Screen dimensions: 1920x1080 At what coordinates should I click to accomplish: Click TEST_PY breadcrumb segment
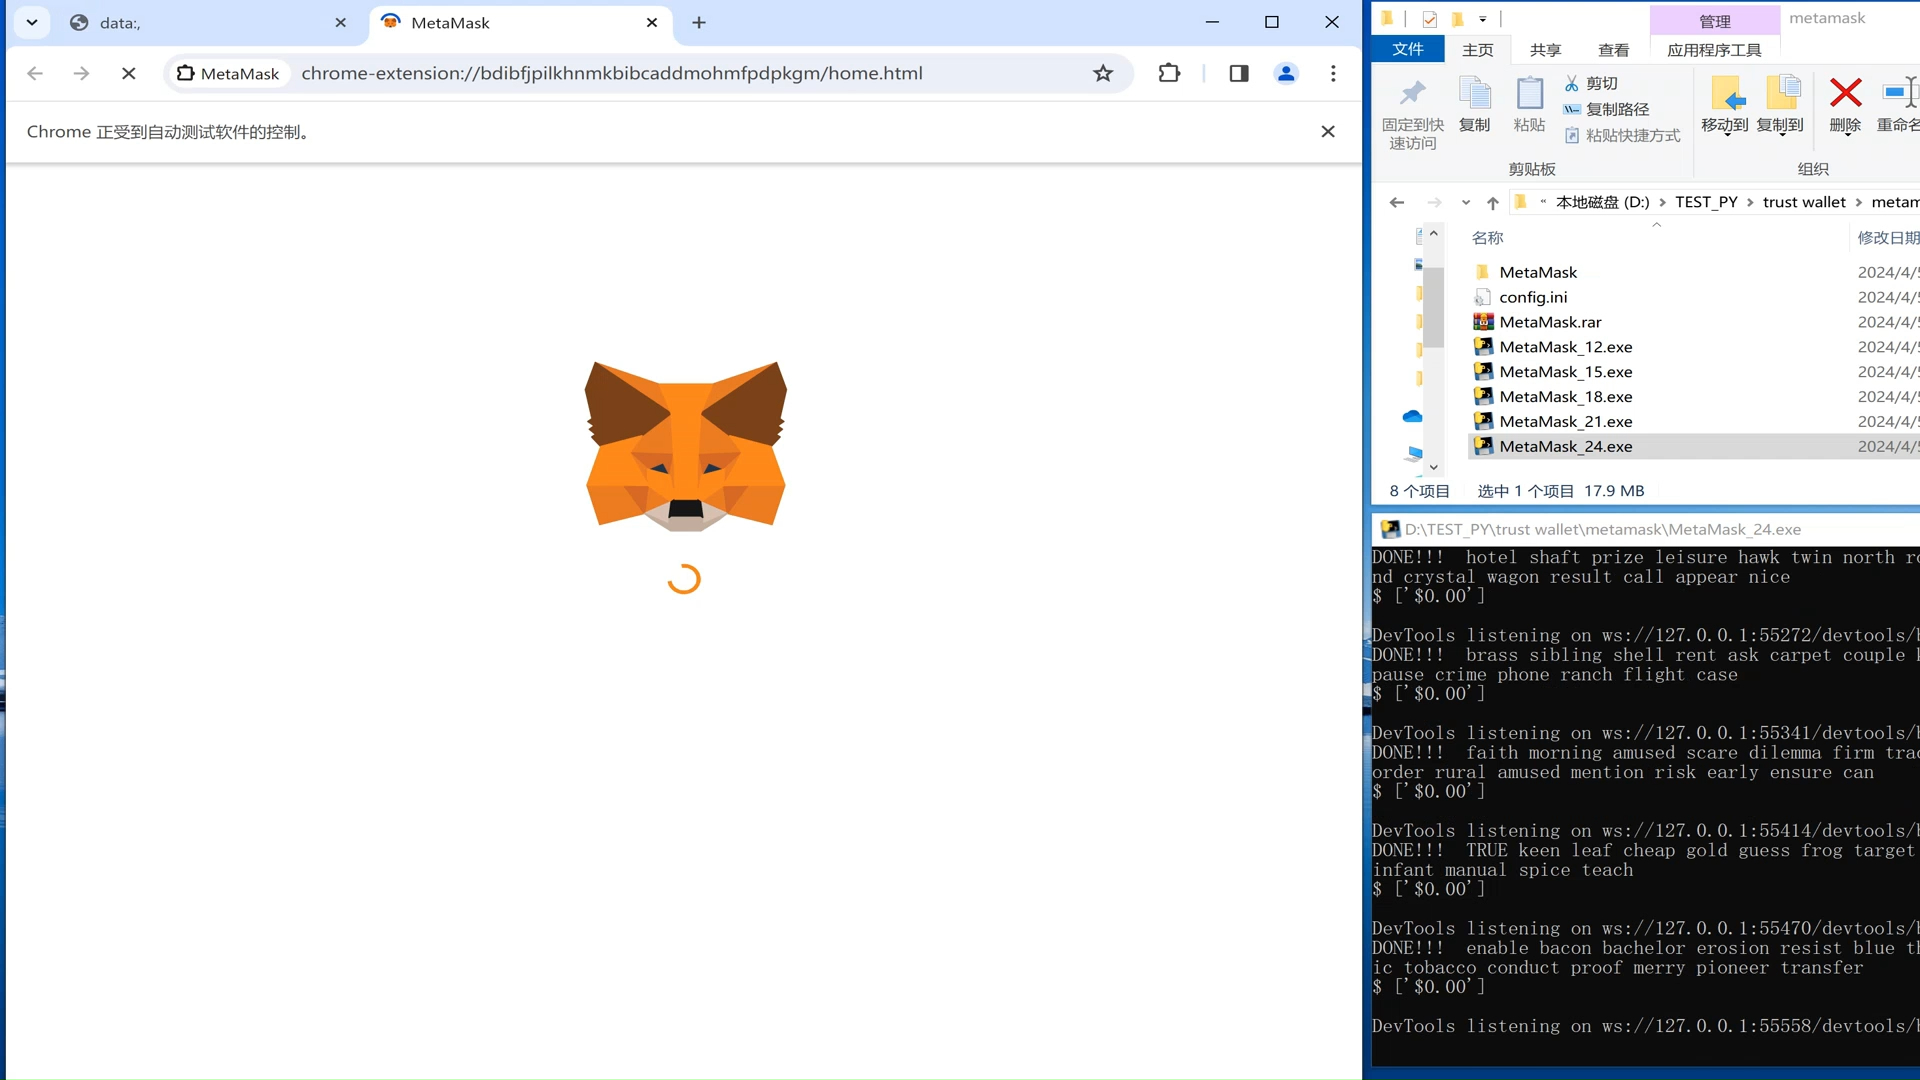[x=1706, y=202]
